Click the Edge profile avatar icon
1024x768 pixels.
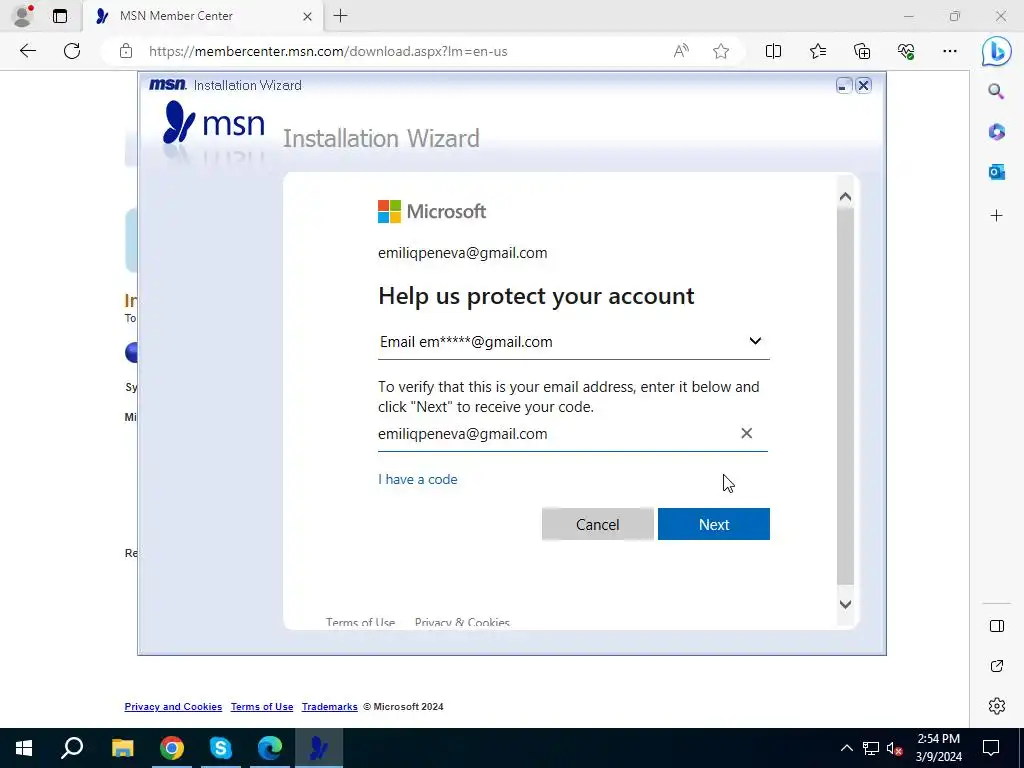pos(23,16)
